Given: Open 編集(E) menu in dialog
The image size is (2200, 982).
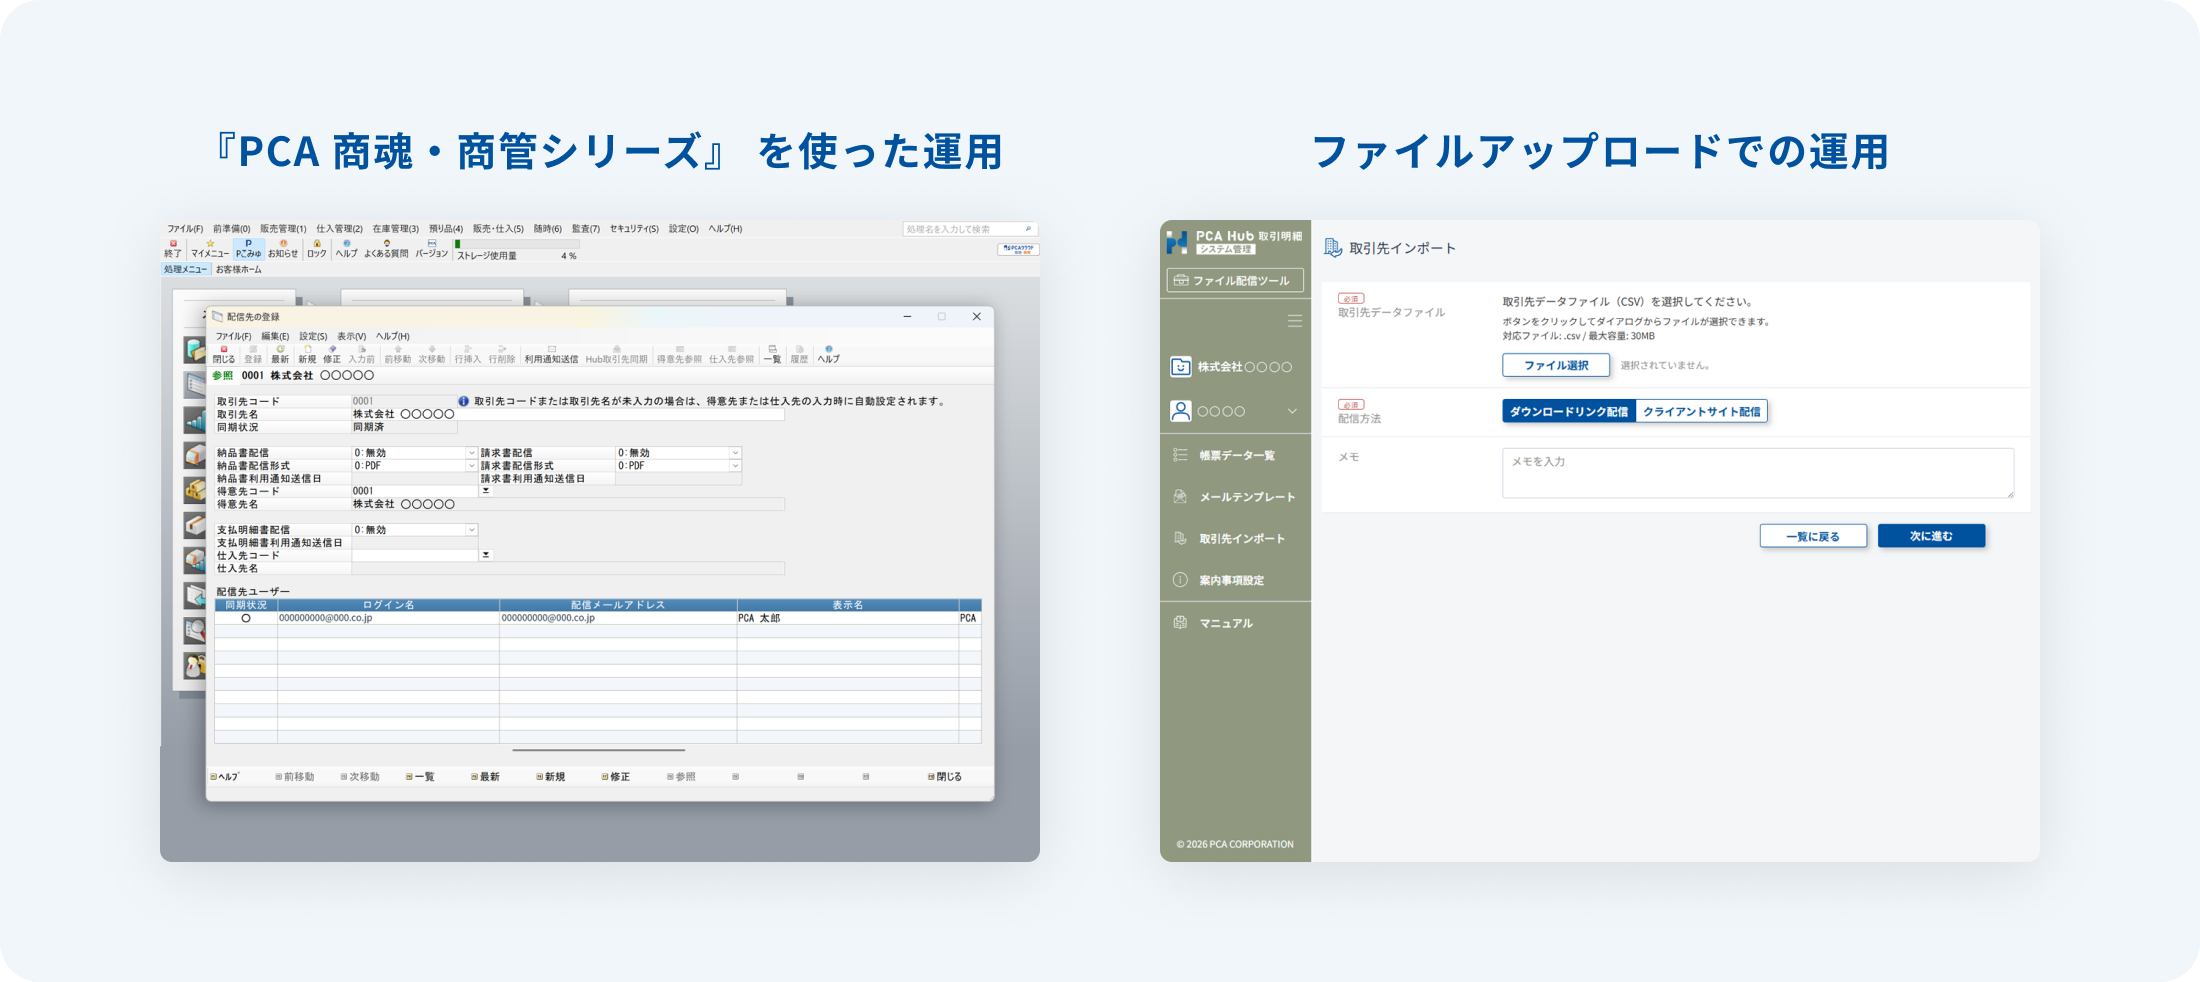Looking at the screenshot, I should [x=275, y=336].
